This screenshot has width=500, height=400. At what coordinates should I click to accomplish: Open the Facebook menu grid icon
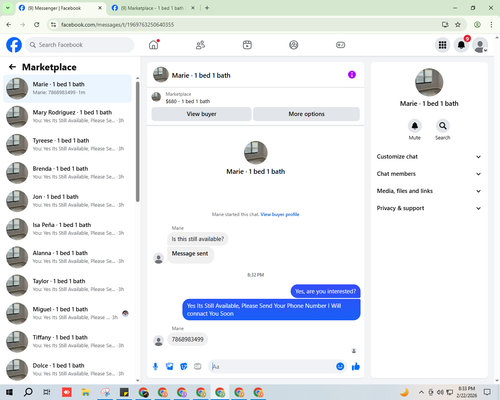(x=442, y=45)
